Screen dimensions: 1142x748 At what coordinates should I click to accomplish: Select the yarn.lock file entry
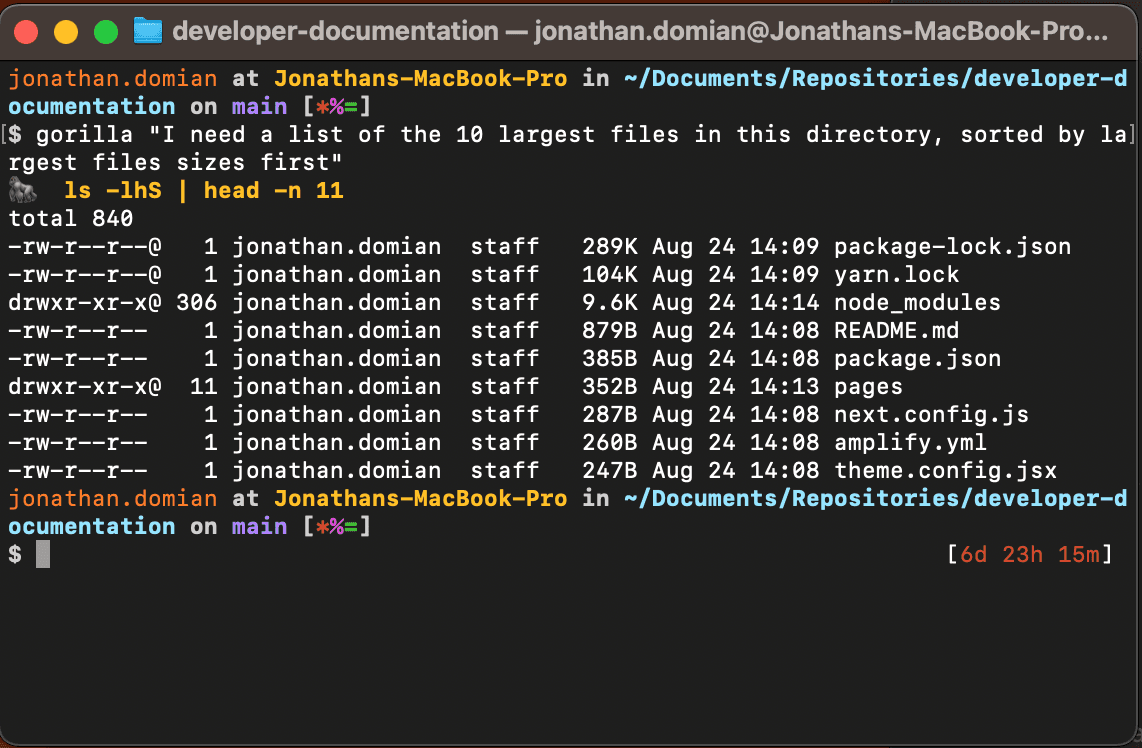pos(896,274)
